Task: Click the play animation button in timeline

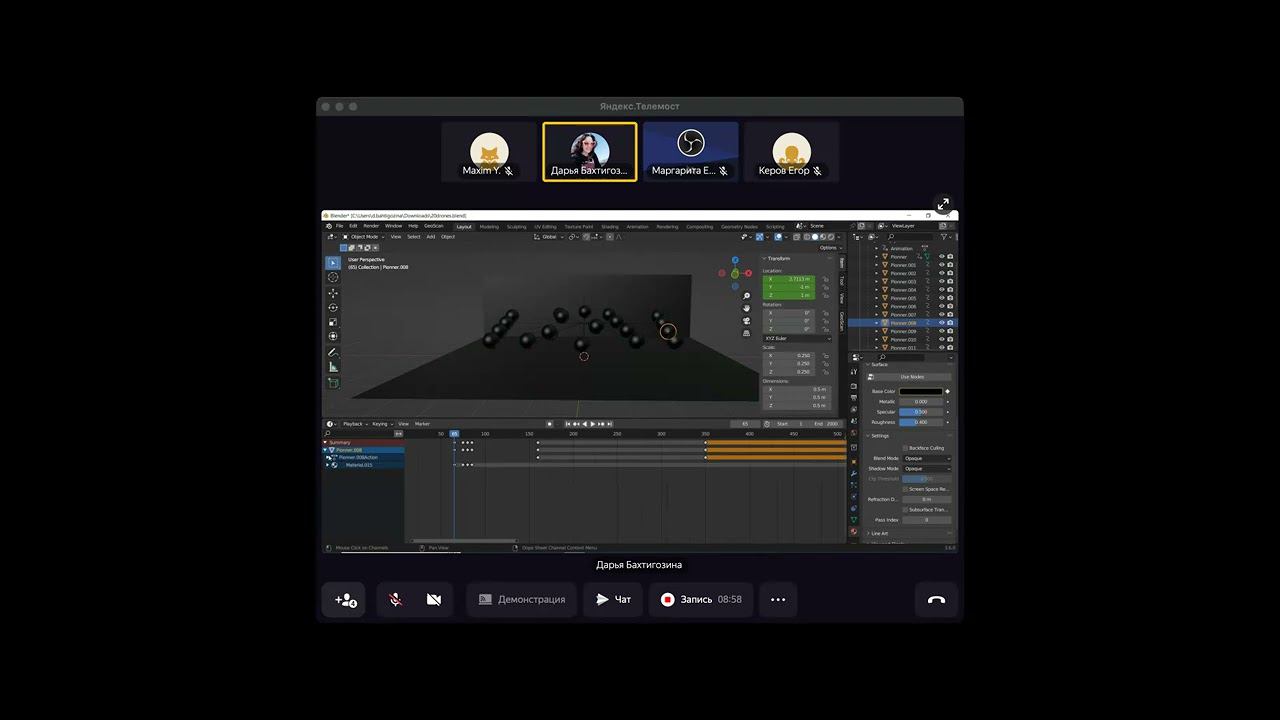Action: pyautogui.click(x=592, y=424)
